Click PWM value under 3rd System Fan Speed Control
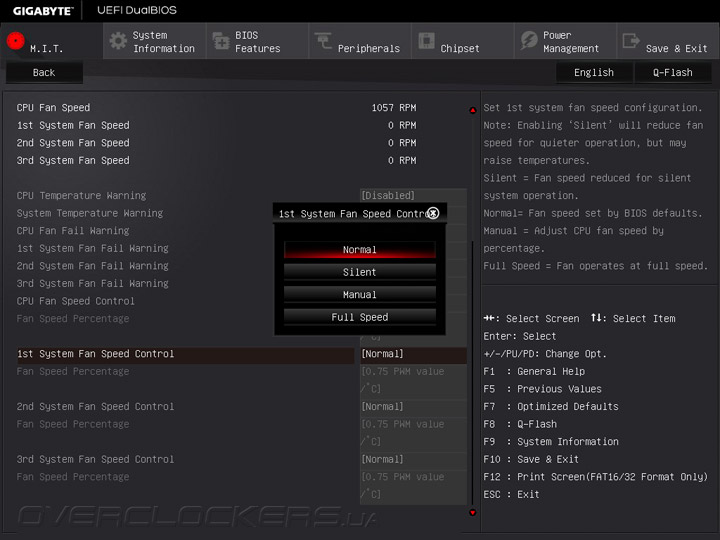Screen dimensions: 720x540 click(413, 485)
